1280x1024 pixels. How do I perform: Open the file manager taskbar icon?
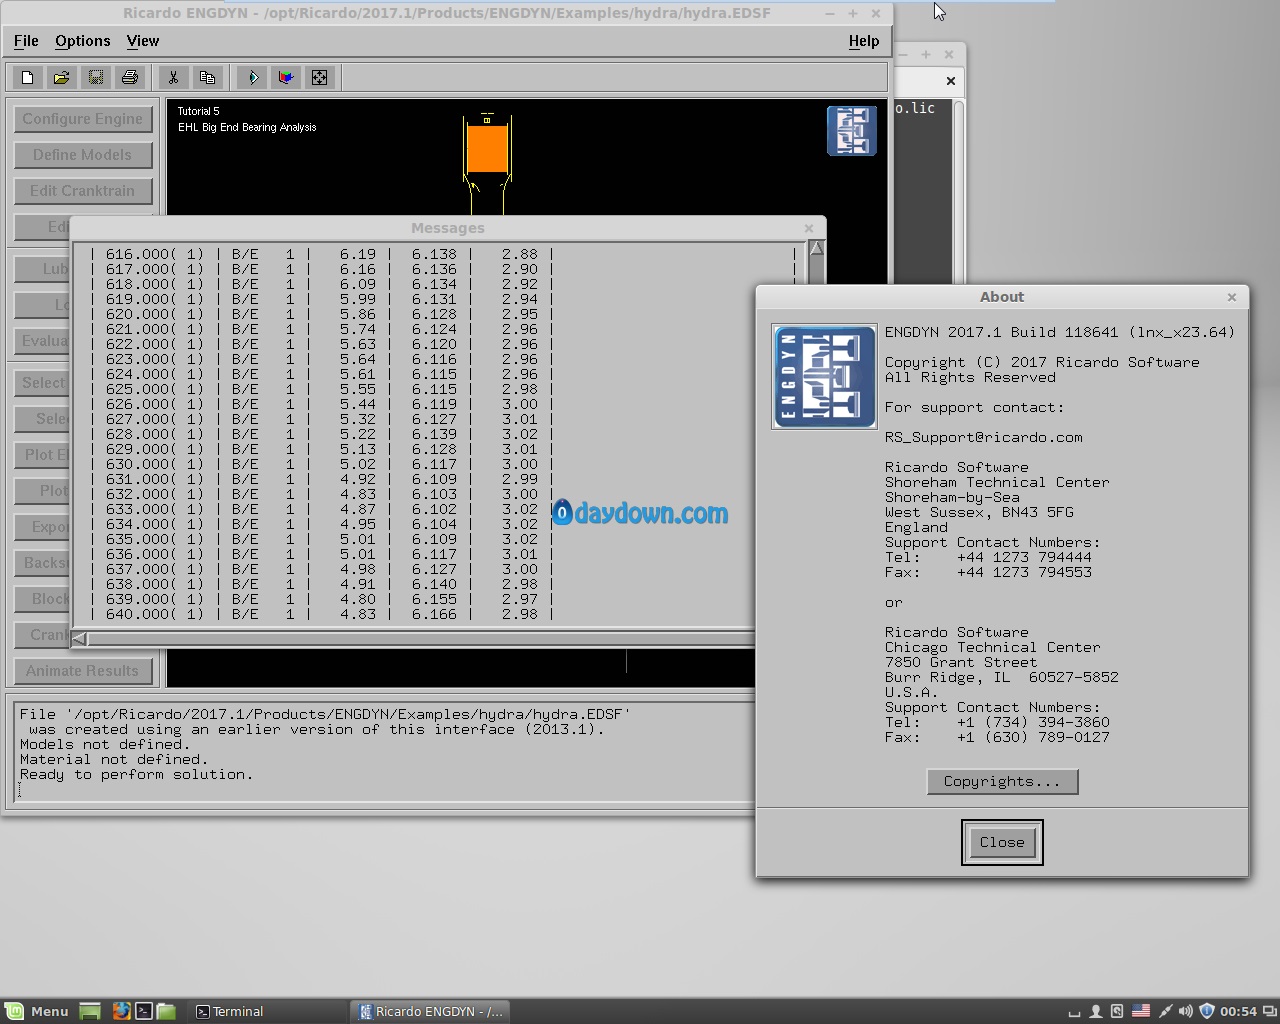click(166, 1011)
